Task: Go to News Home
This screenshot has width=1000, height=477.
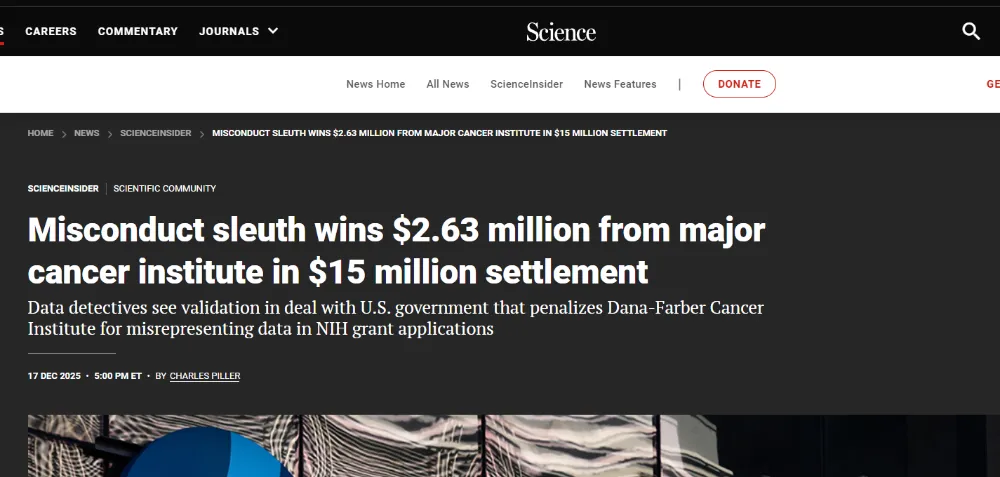Action: point(376,84)
